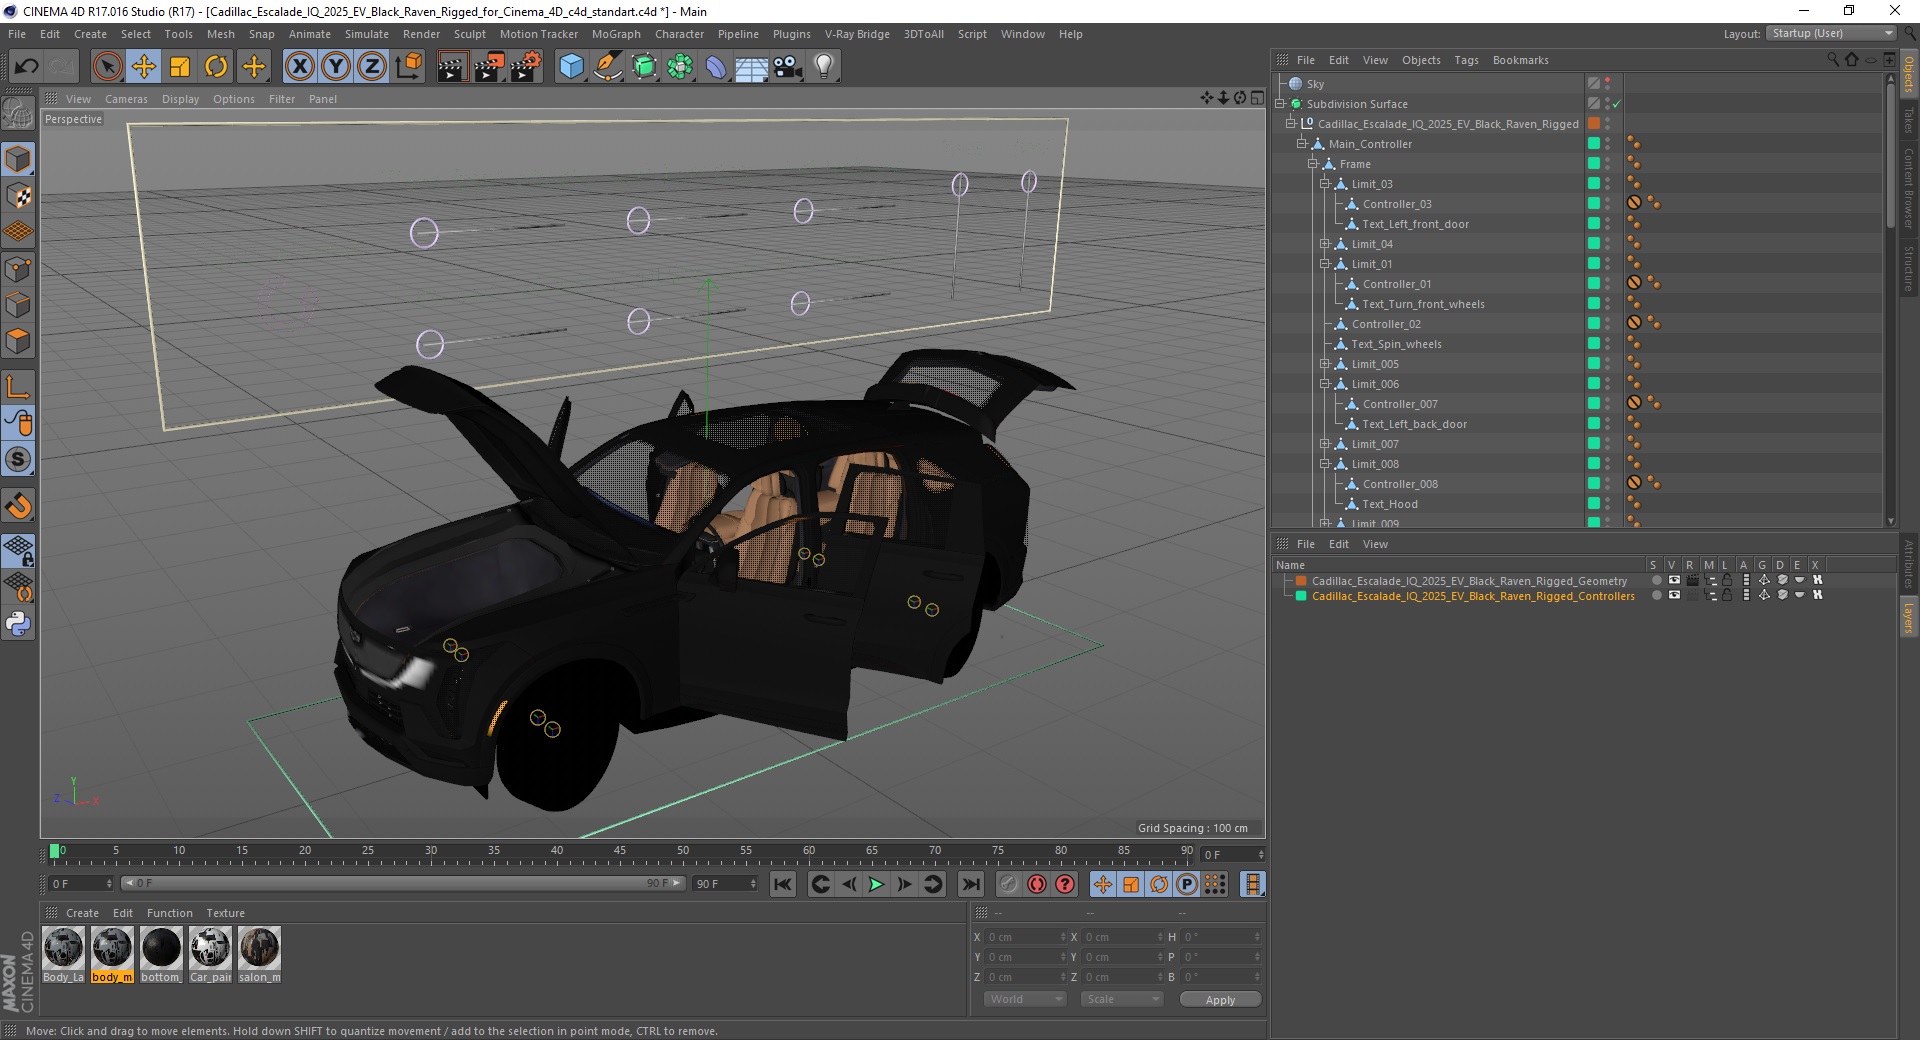Click Geometry layer orange color swatch
This screenshot has width=1920, height=1040.
(1301, 580)
